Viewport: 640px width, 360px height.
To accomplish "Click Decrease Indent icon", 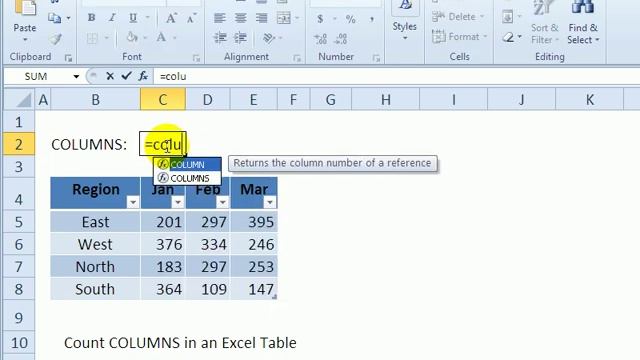I will pos(220,38).
